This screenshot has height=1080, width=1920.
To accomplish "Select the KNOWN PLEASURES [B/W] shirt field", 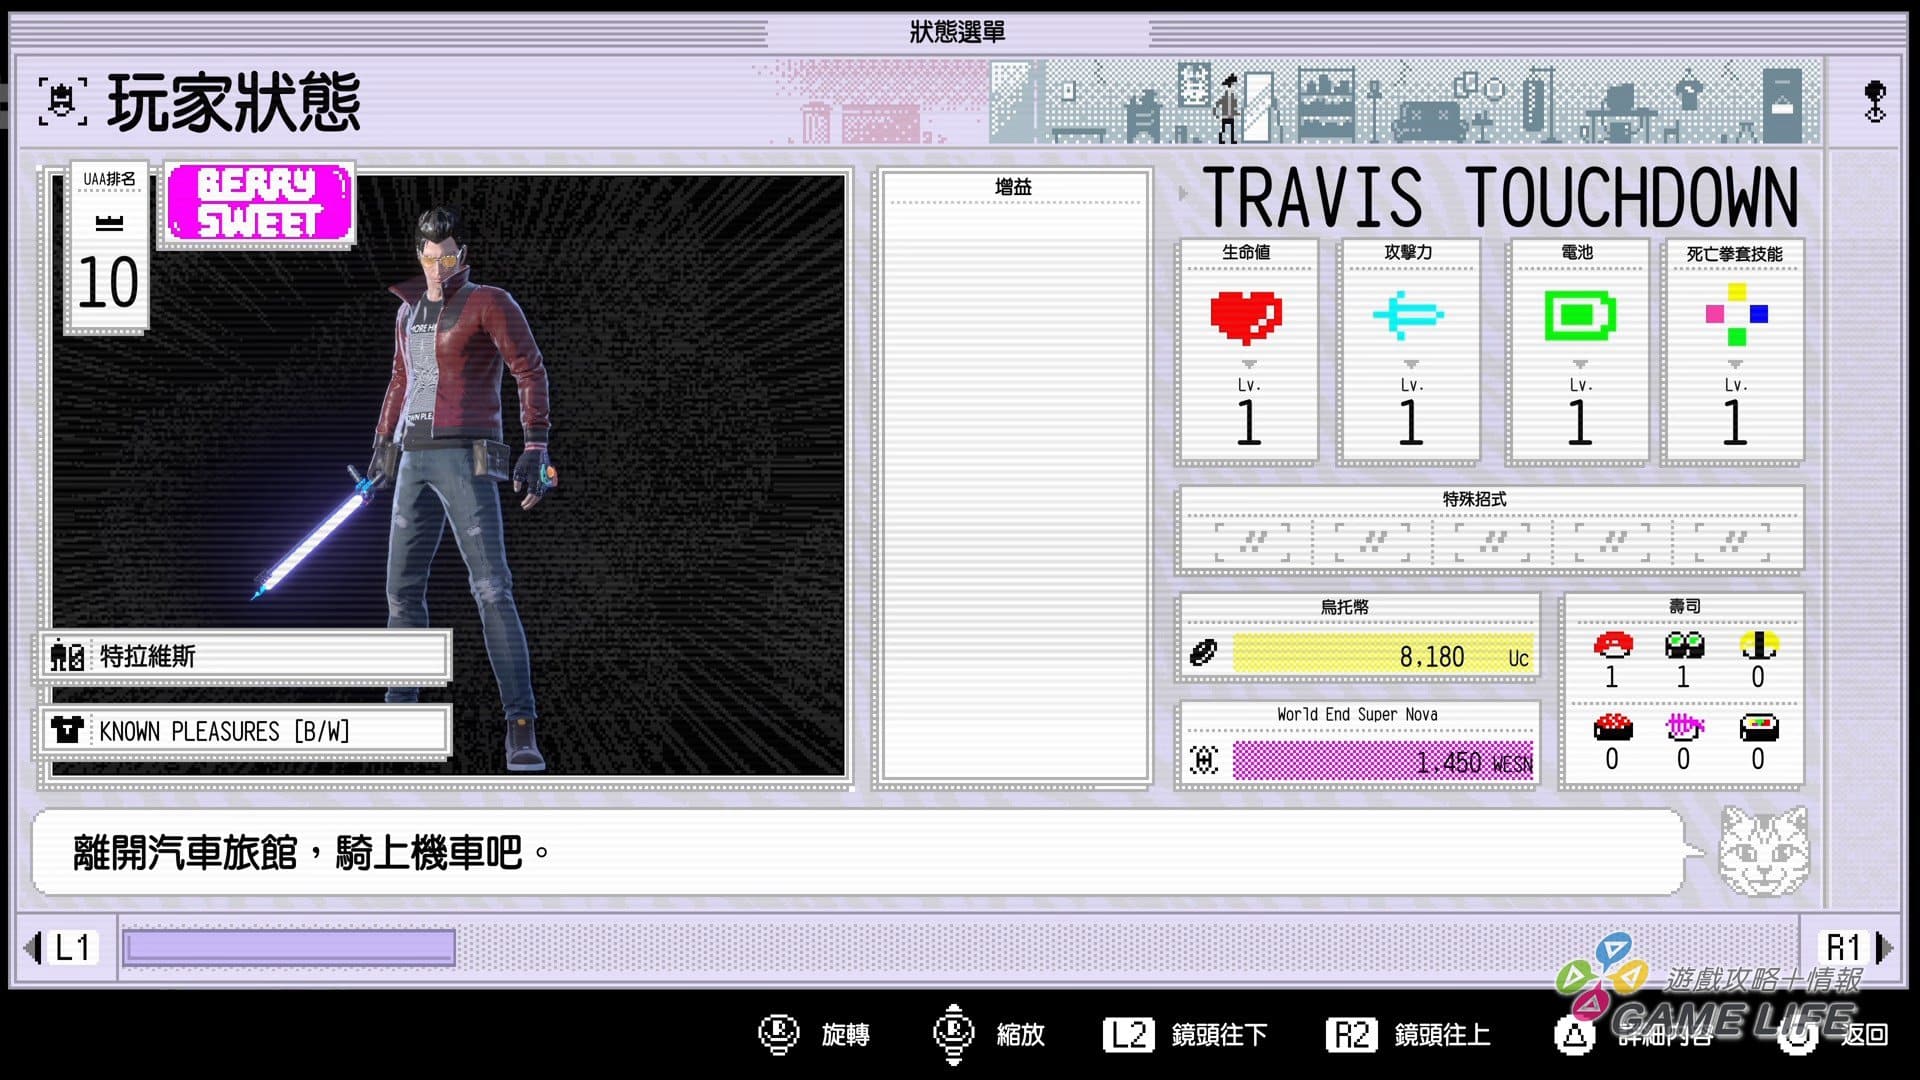I will tap(246, 731).
